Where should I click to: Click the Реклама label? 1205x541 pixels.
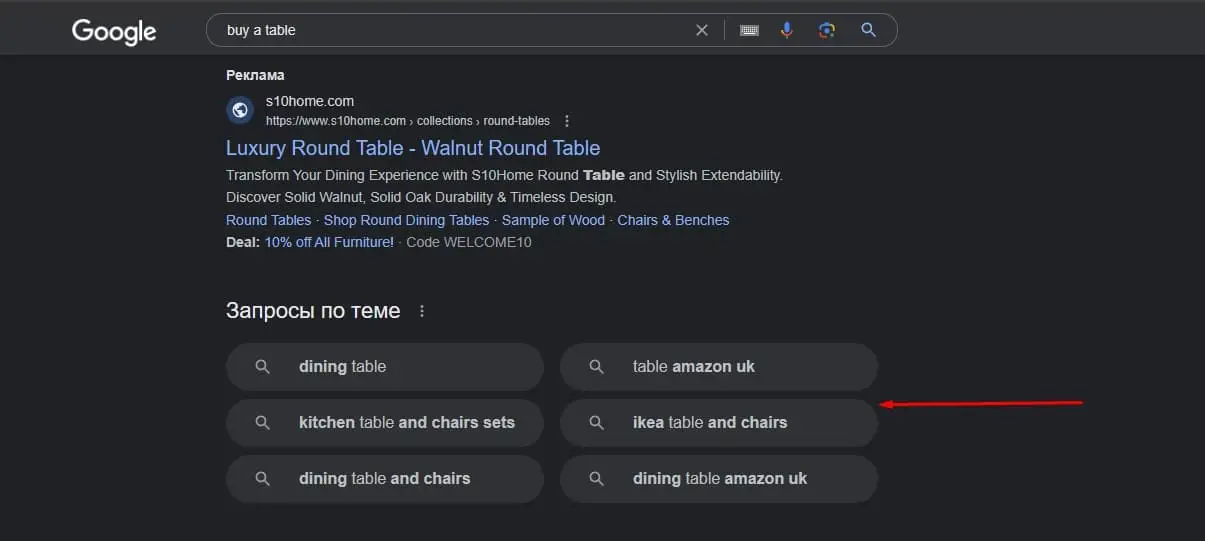click(255, 75)
